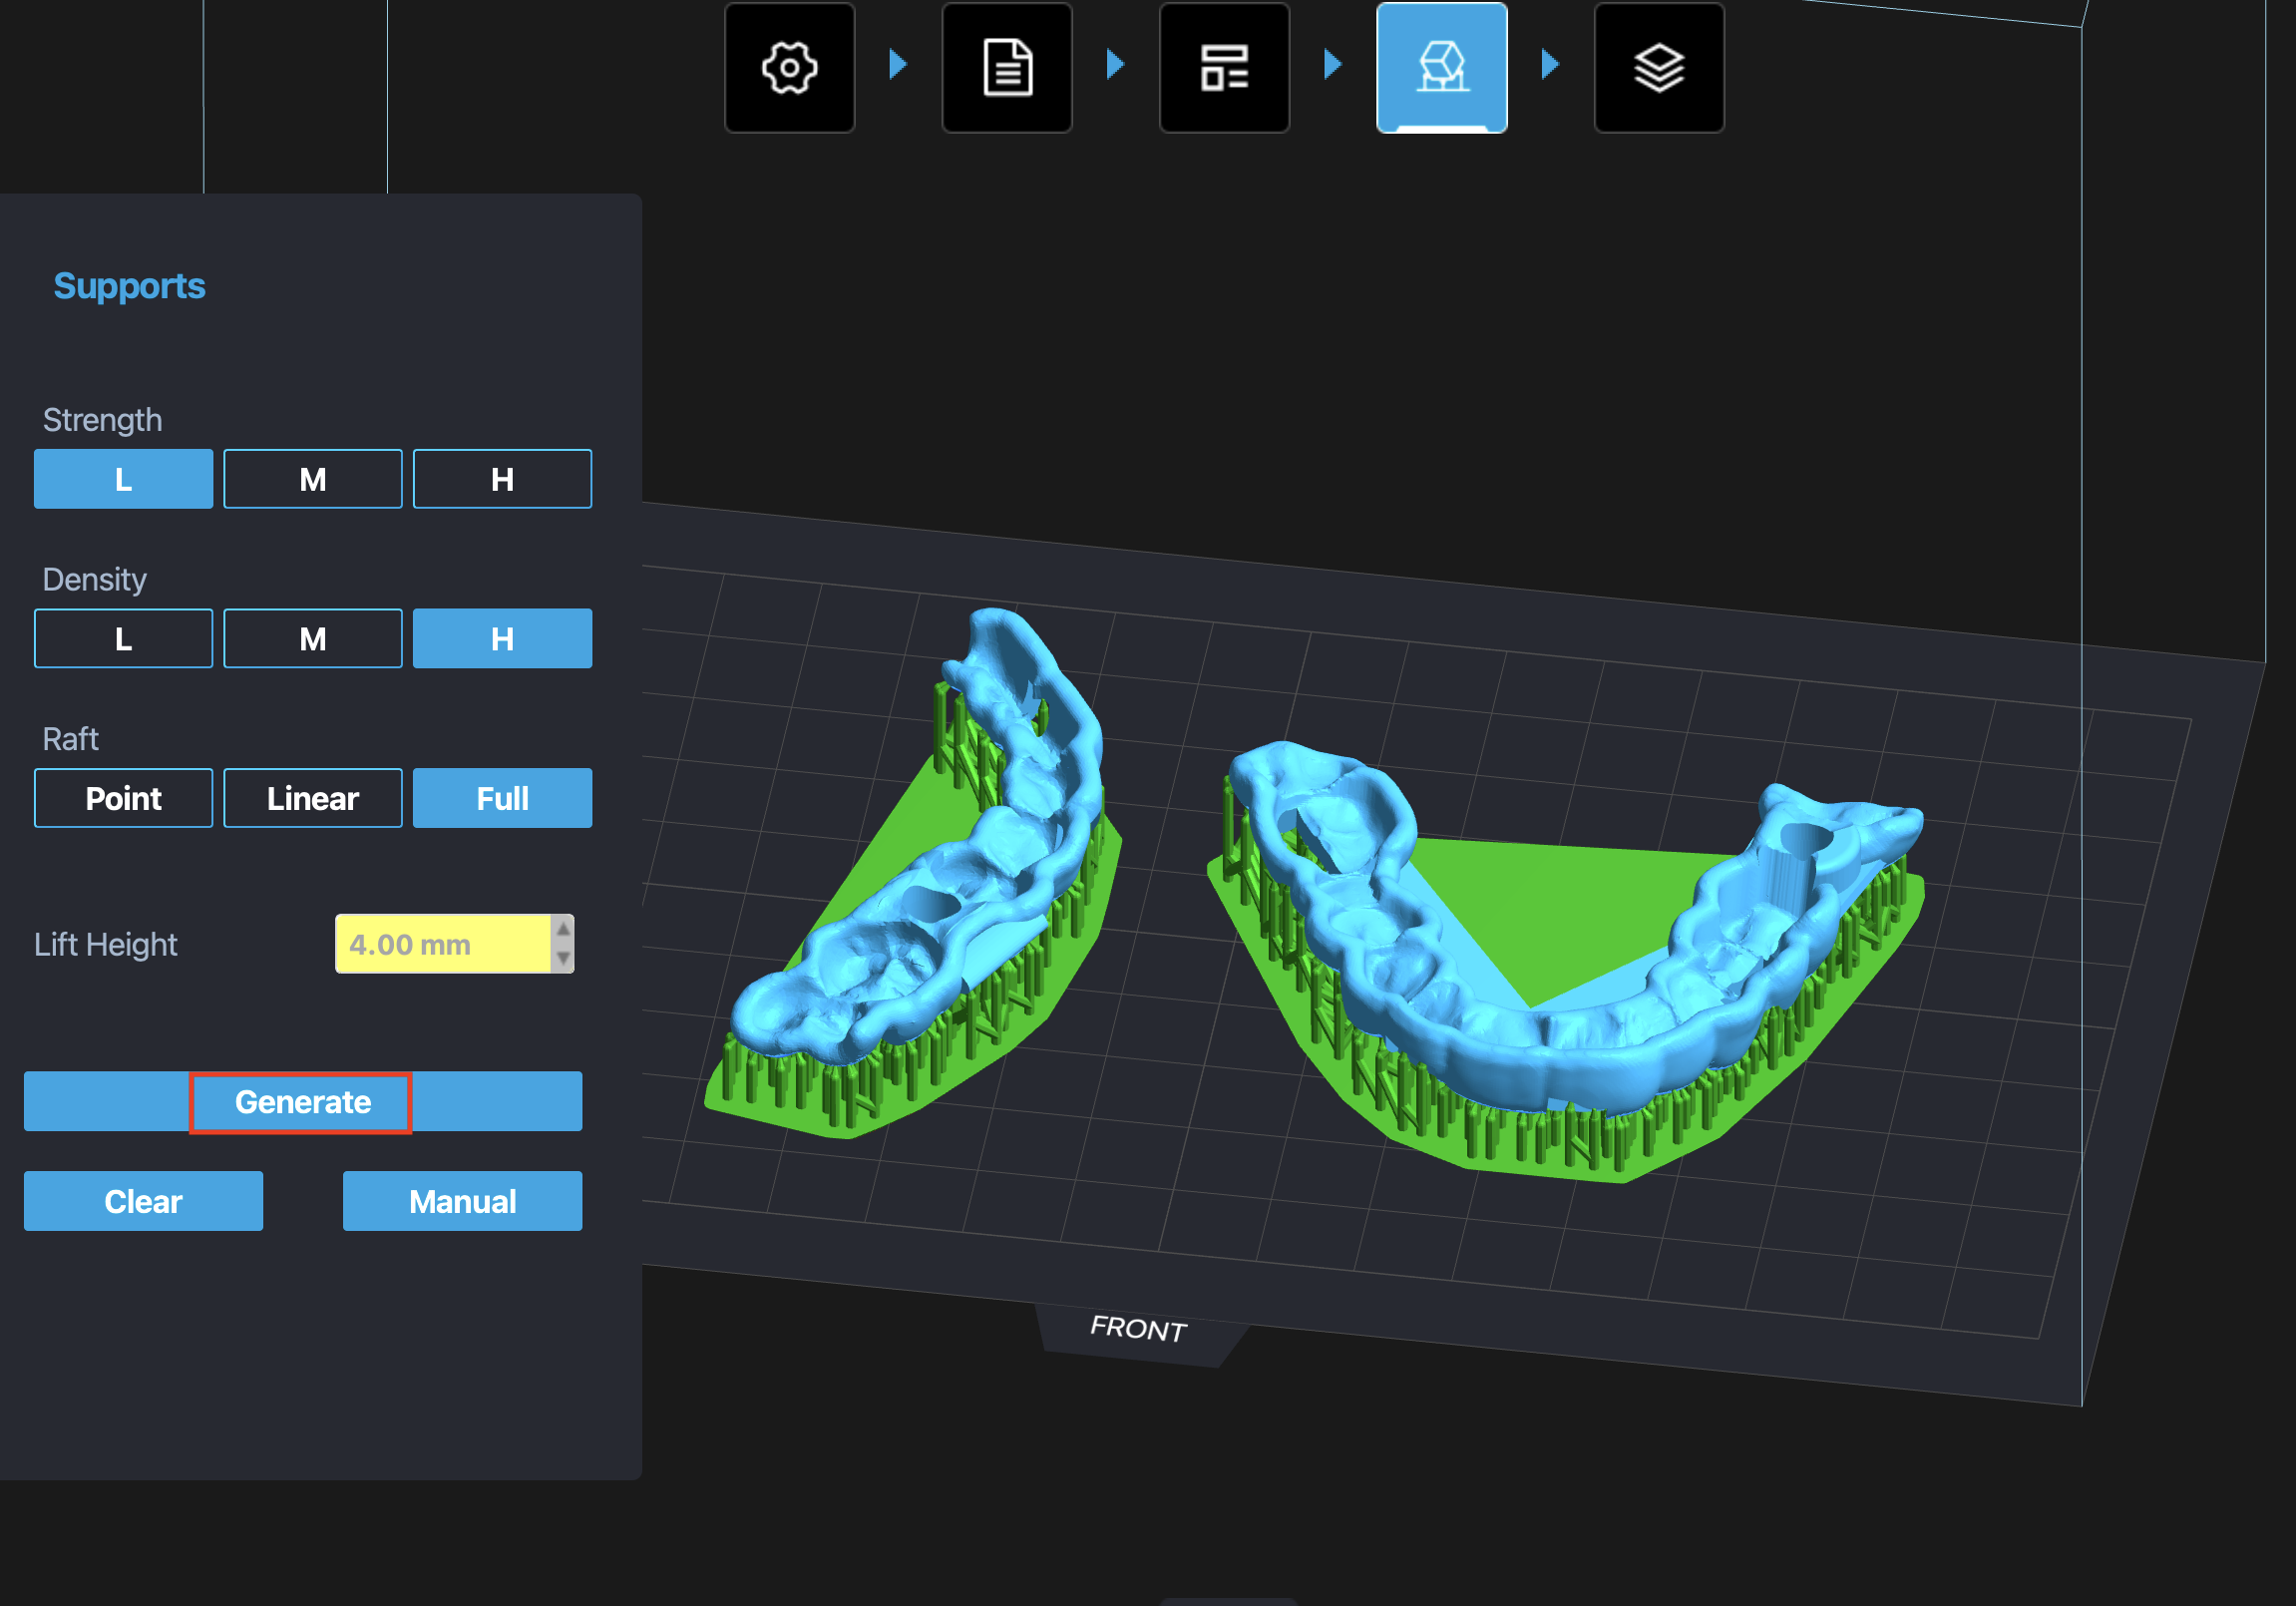Image resolution: width=2296 pixels, height=1606 pixels.
Task: Set Density to M
Action: pos(312,638)
